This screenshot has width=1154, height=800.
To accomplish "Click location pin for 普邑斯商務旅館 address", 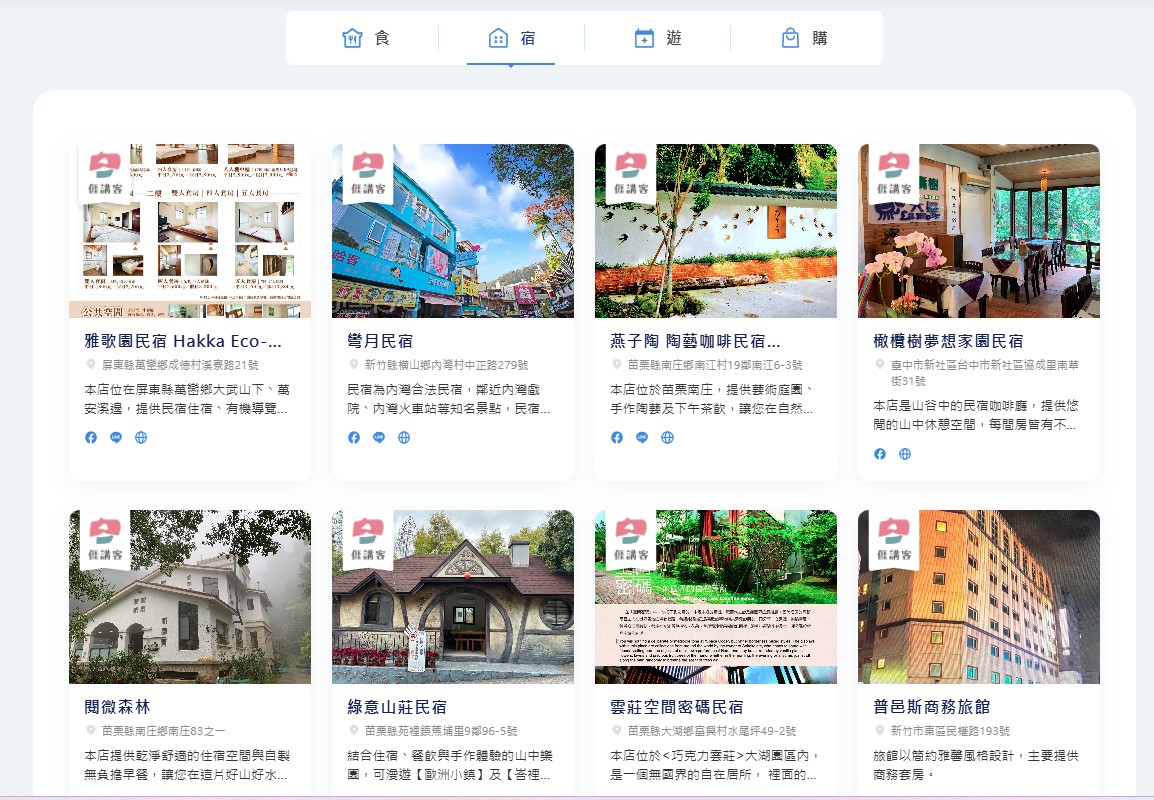I will 880,730.
